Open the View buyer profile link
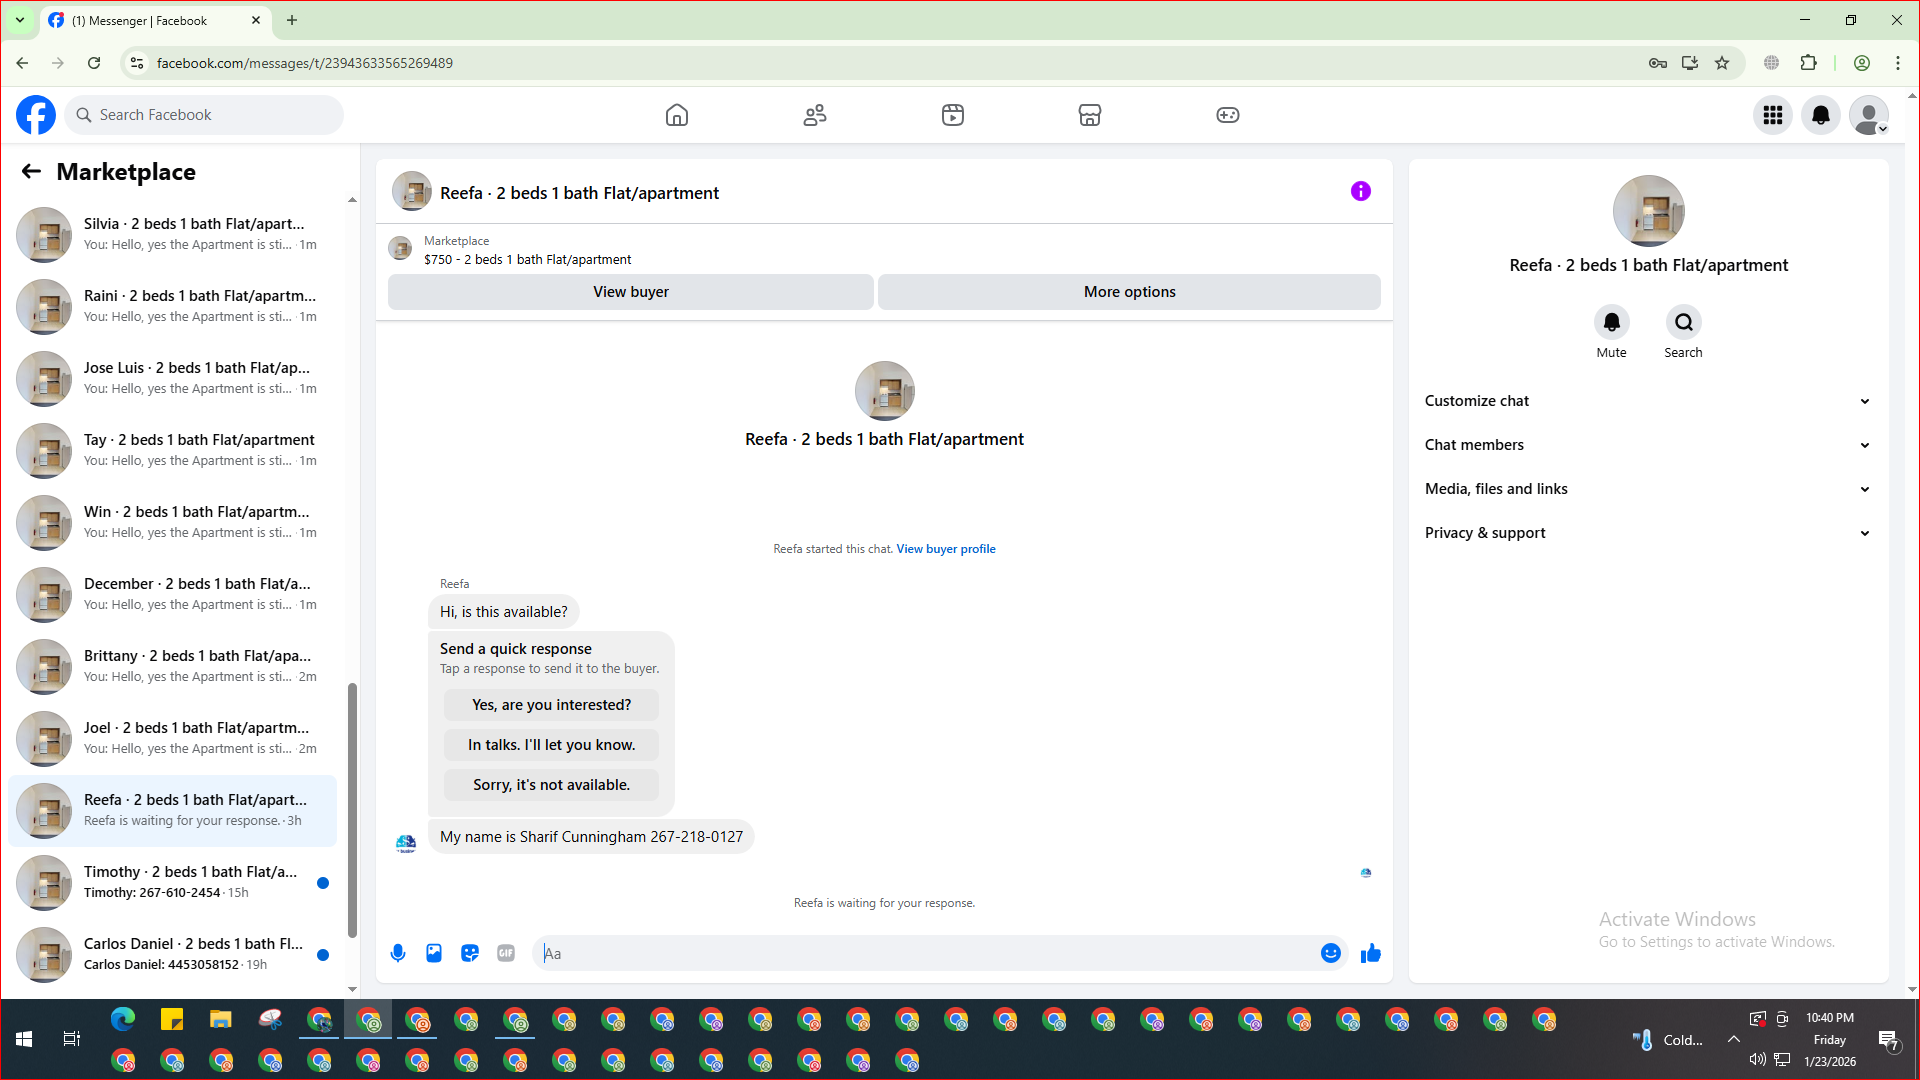 (x=945, y=549)
